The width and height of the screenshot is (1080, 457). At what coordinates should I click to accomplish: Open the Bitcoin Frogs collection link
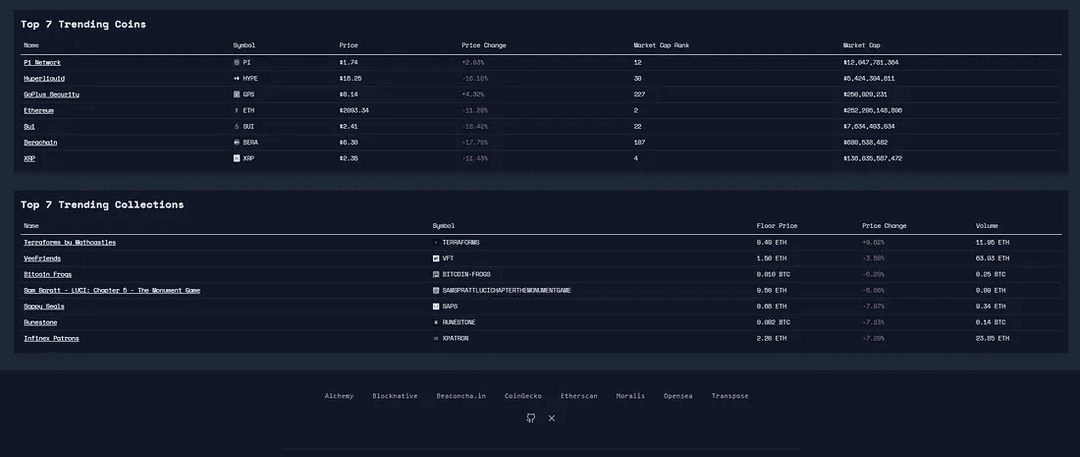48,274
